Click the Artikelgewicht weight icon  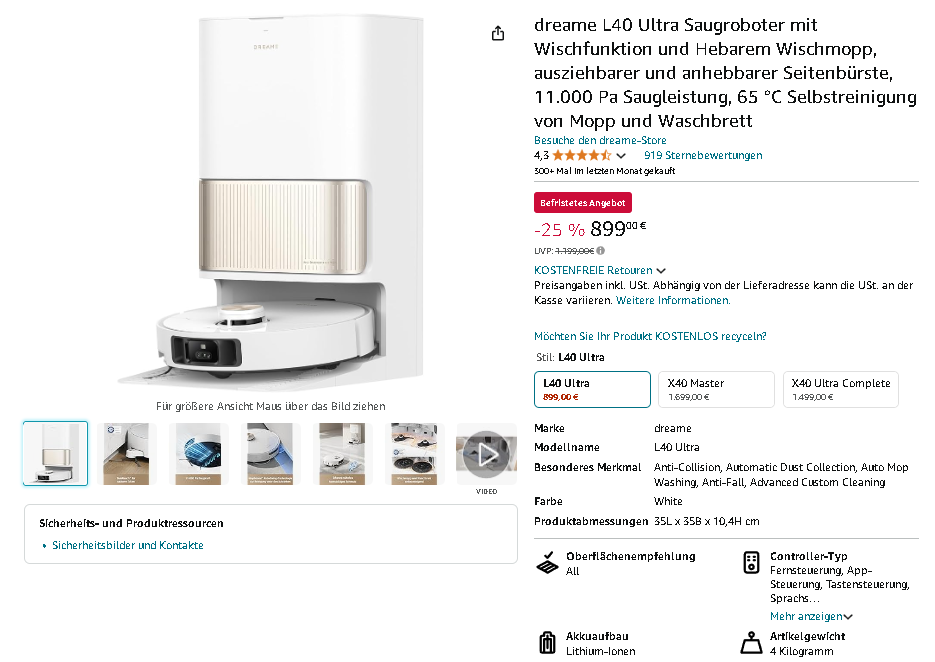pos(751,643)
